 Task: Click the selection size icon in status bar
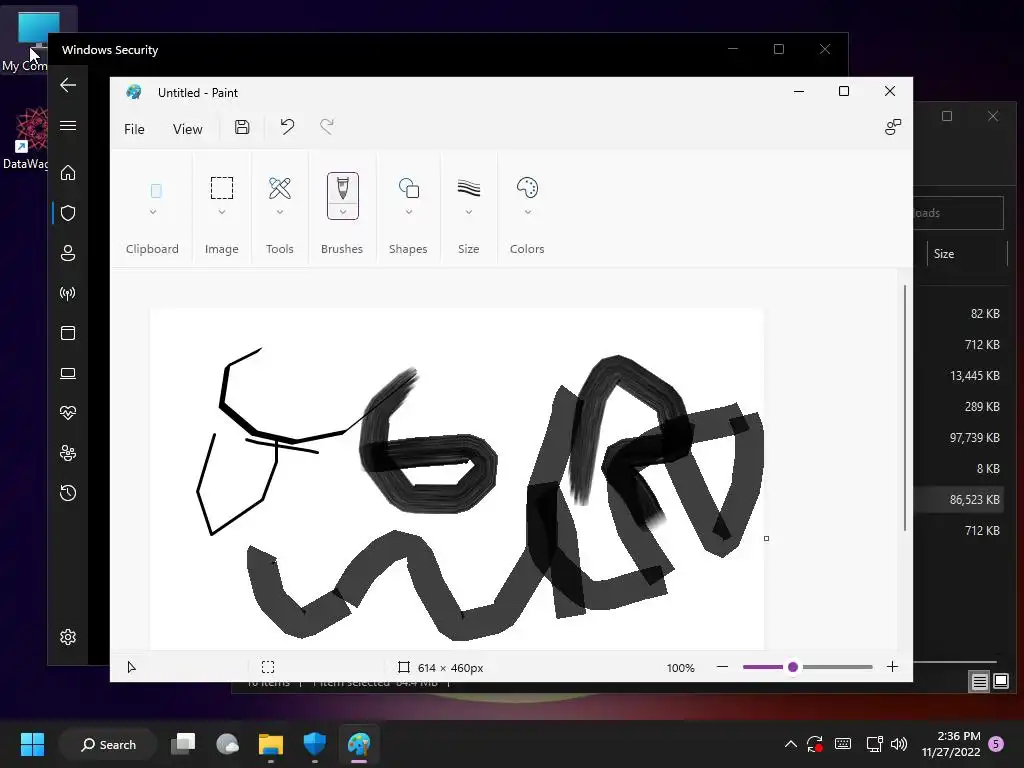click(x=268, y=667)
